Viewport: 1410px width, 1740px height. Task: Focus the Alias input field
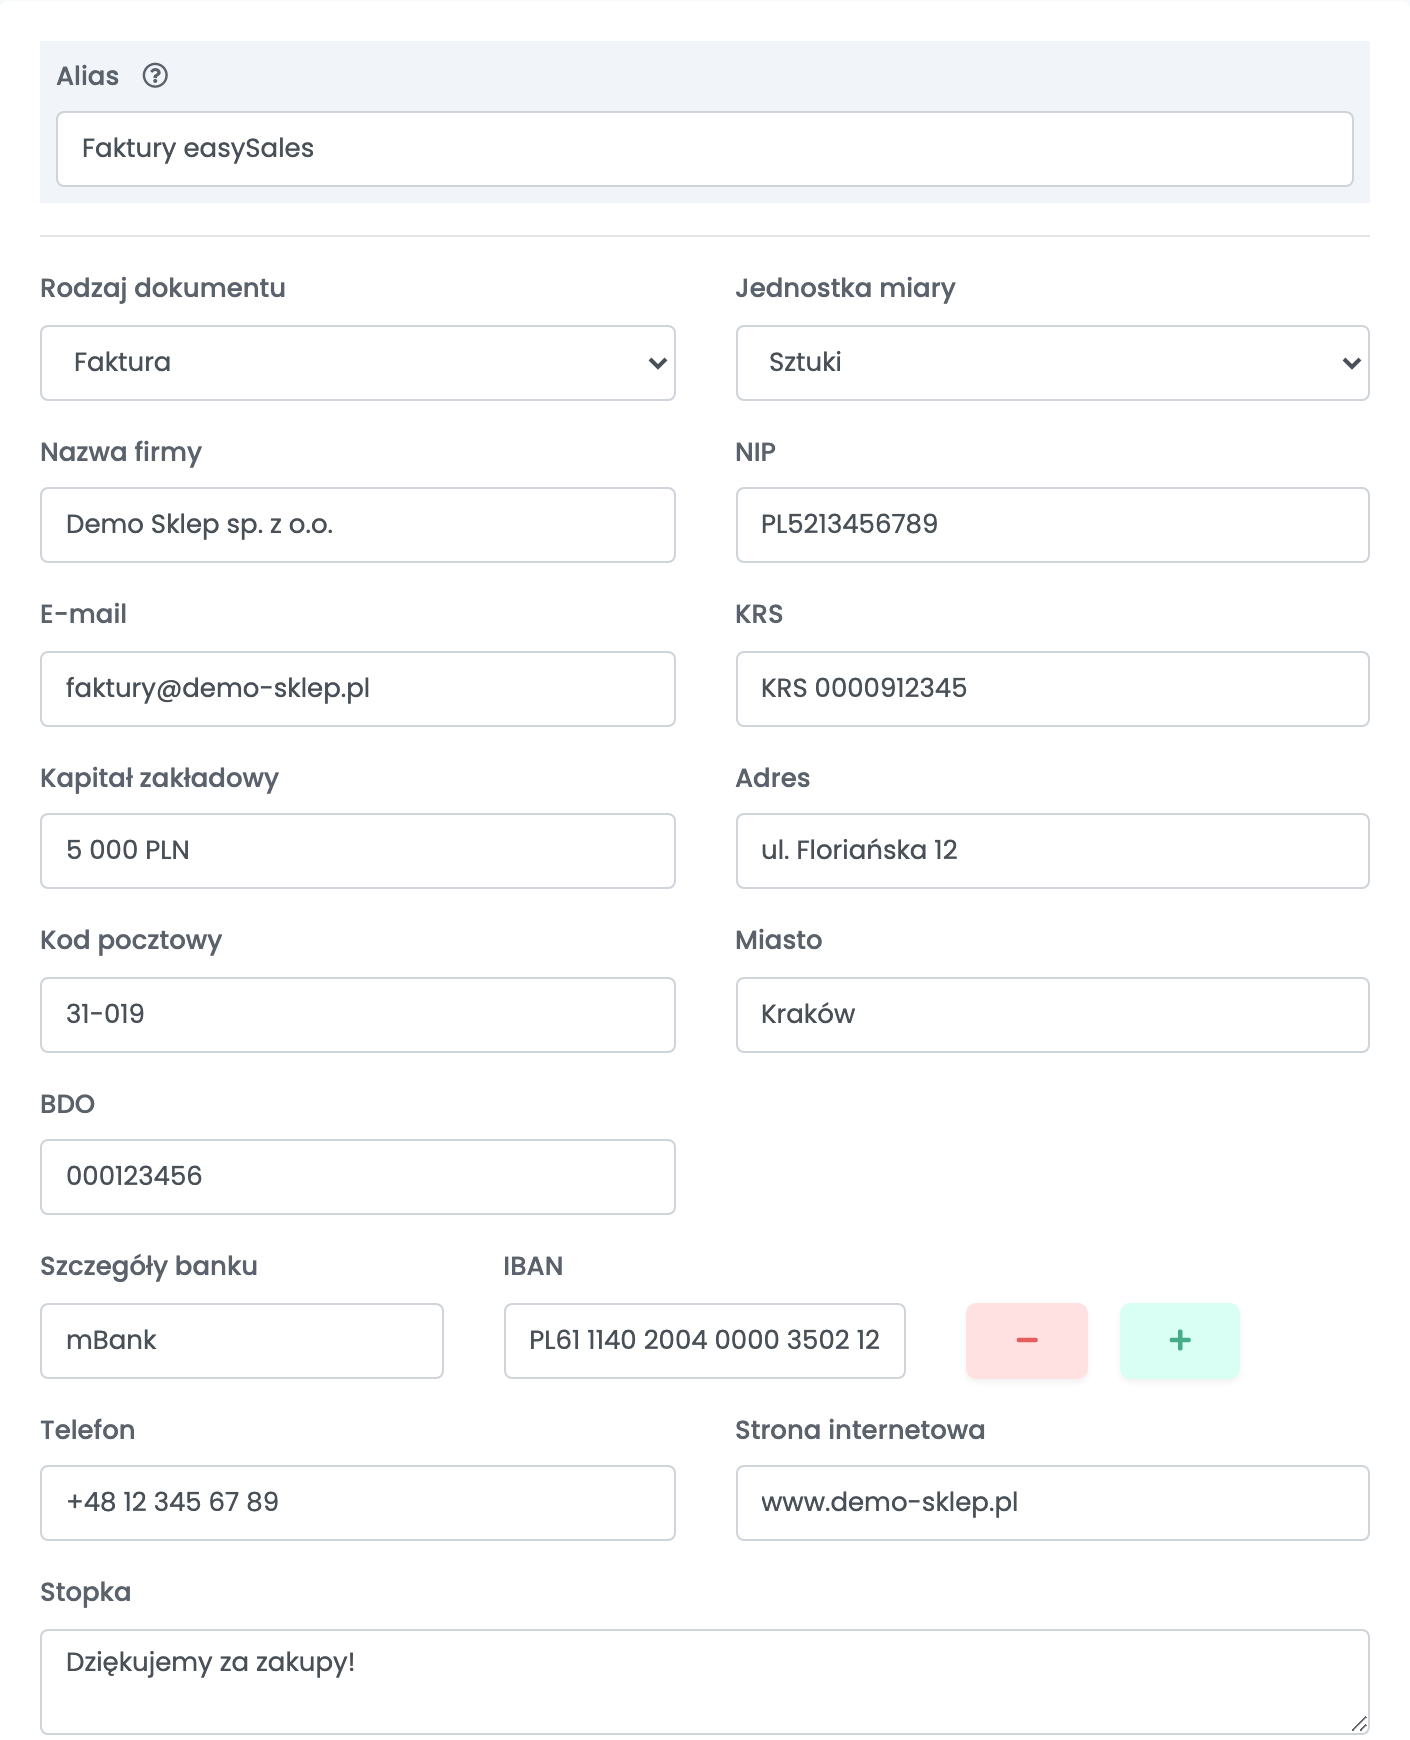coord(705,149)
